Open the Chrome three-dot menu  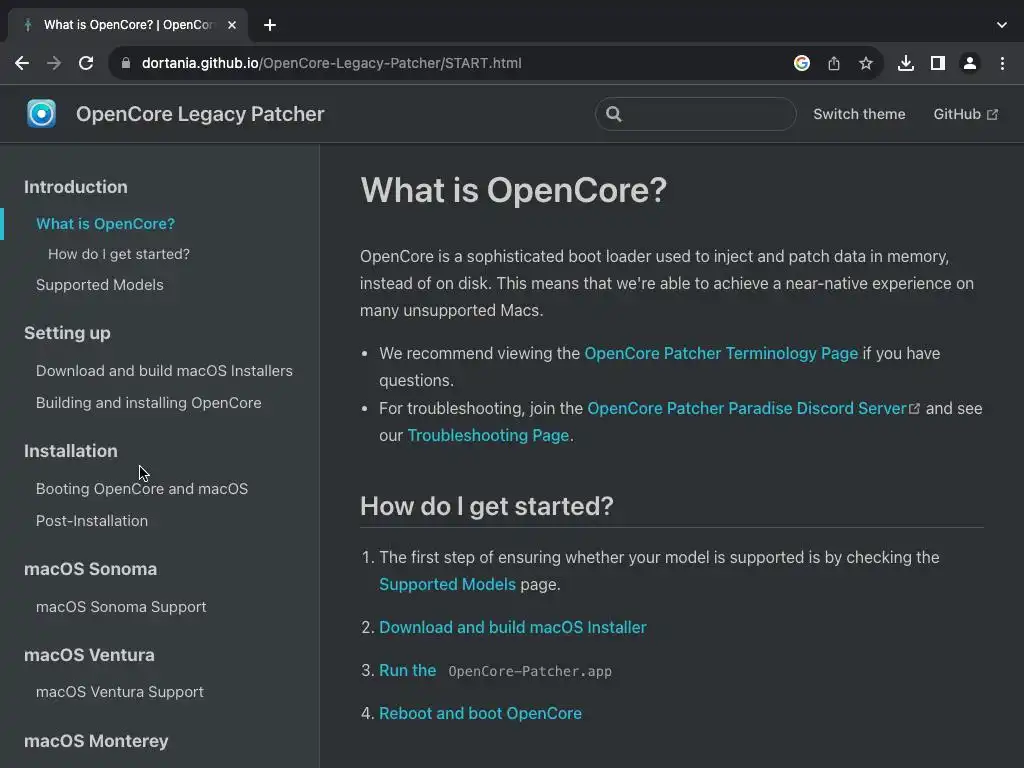(x=1002, y=63)
